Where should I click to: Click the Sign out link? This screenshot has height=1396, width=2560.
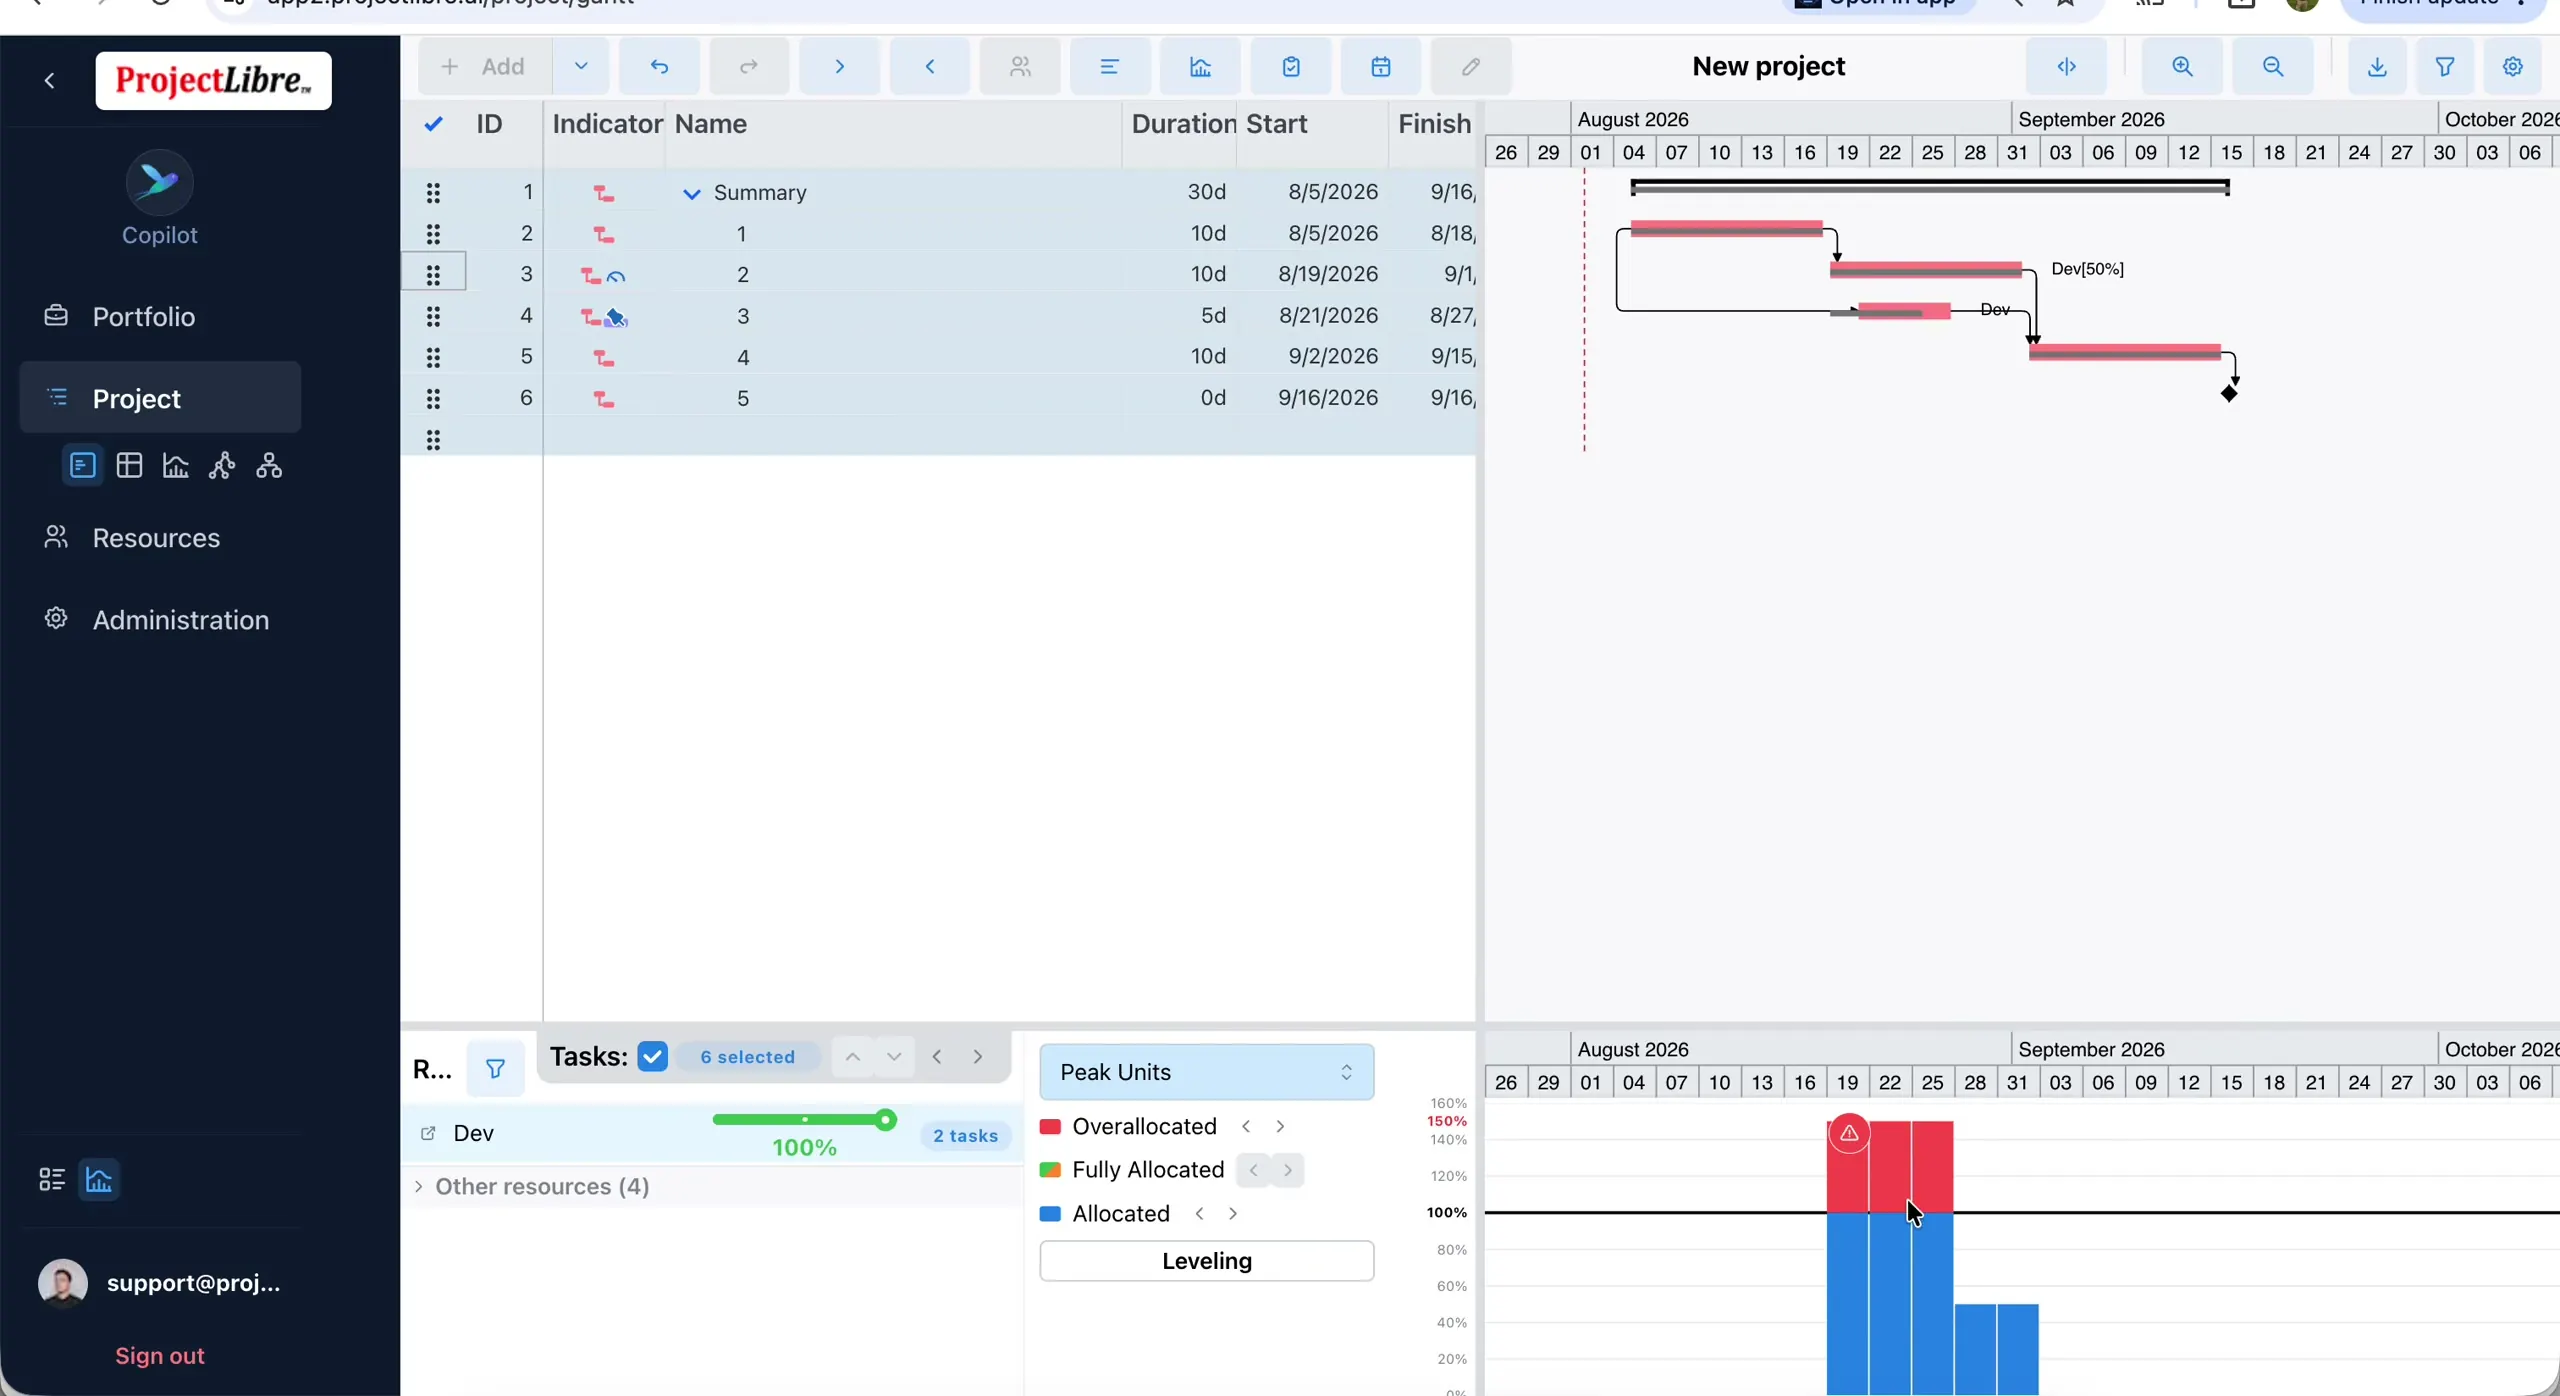(x=160, y=1356)
